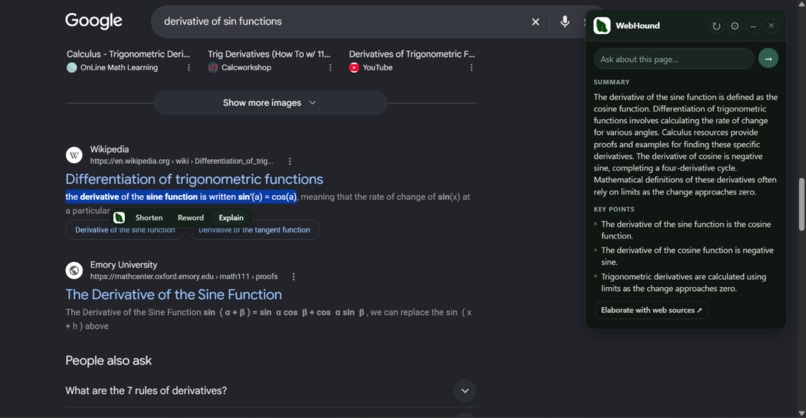Screen dimensions: 806x418
Task: Start voice search with the microphone icon
Action: [564, 22]
